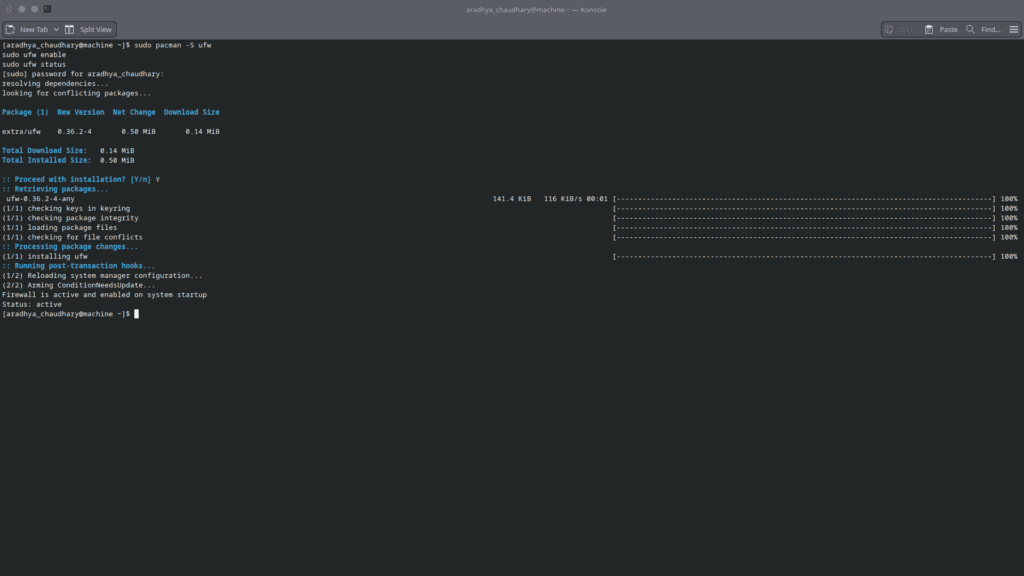Image resolution: width=1024 pixels, height=576 pixels.
Task: Click the 'extra/ufw' package name
Action: point(21,131)
